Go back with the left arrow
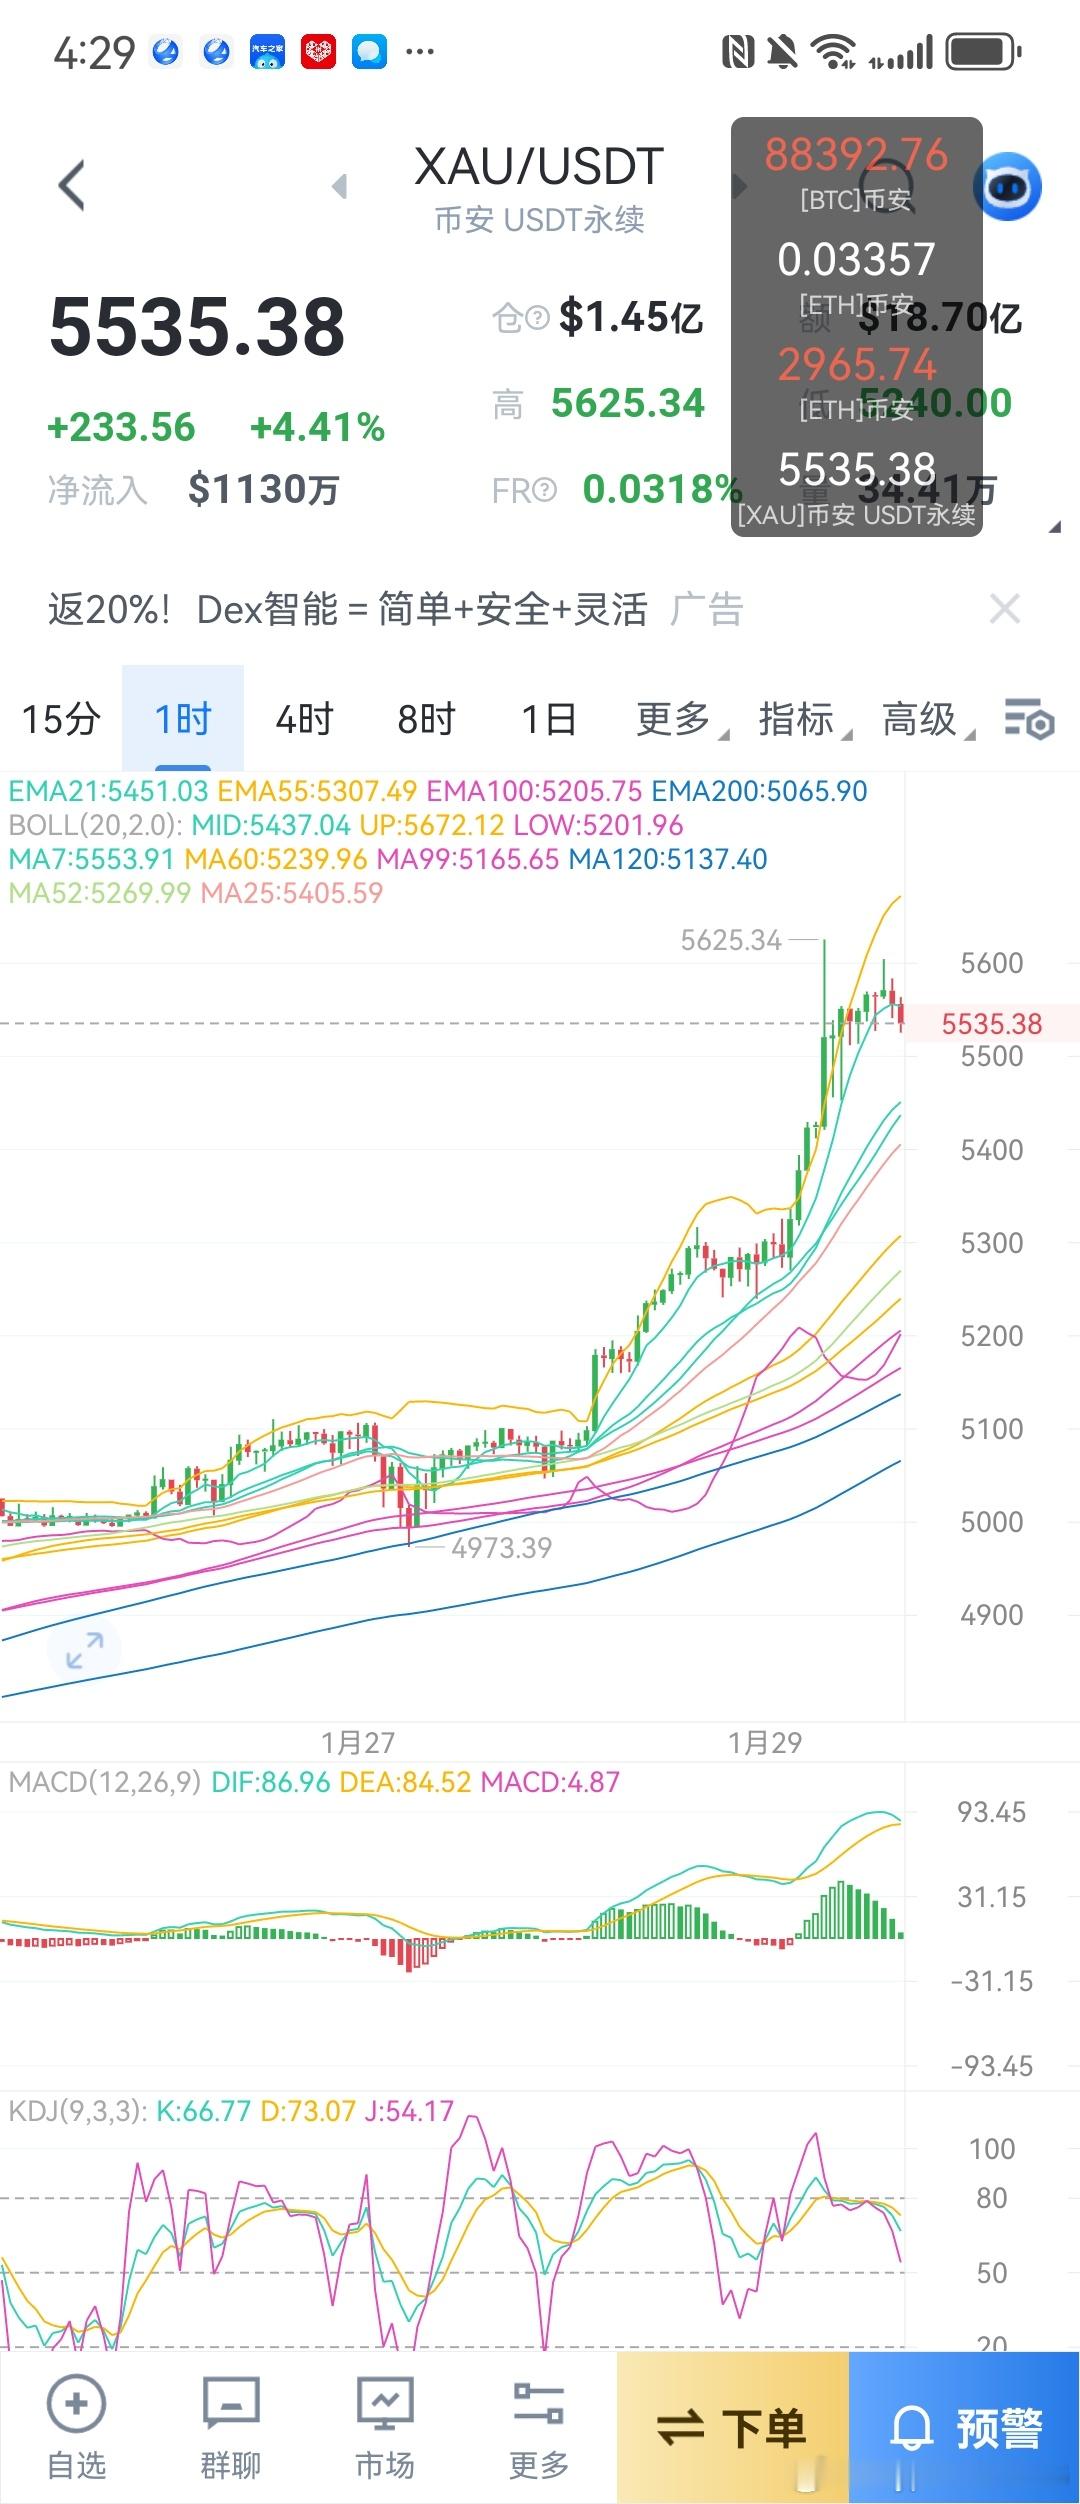 71,186
